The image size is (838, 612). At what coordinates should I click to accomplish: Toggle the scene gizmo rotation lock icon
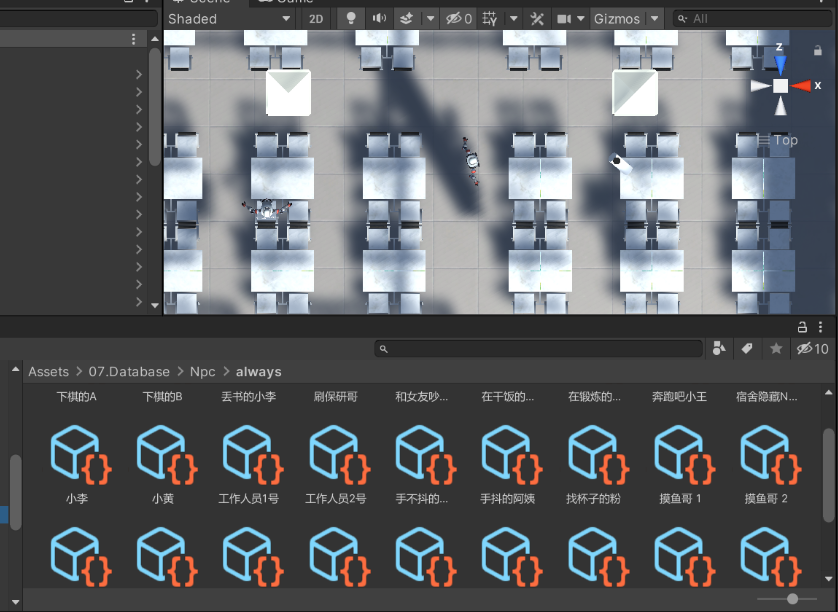(x=818, y=51)
